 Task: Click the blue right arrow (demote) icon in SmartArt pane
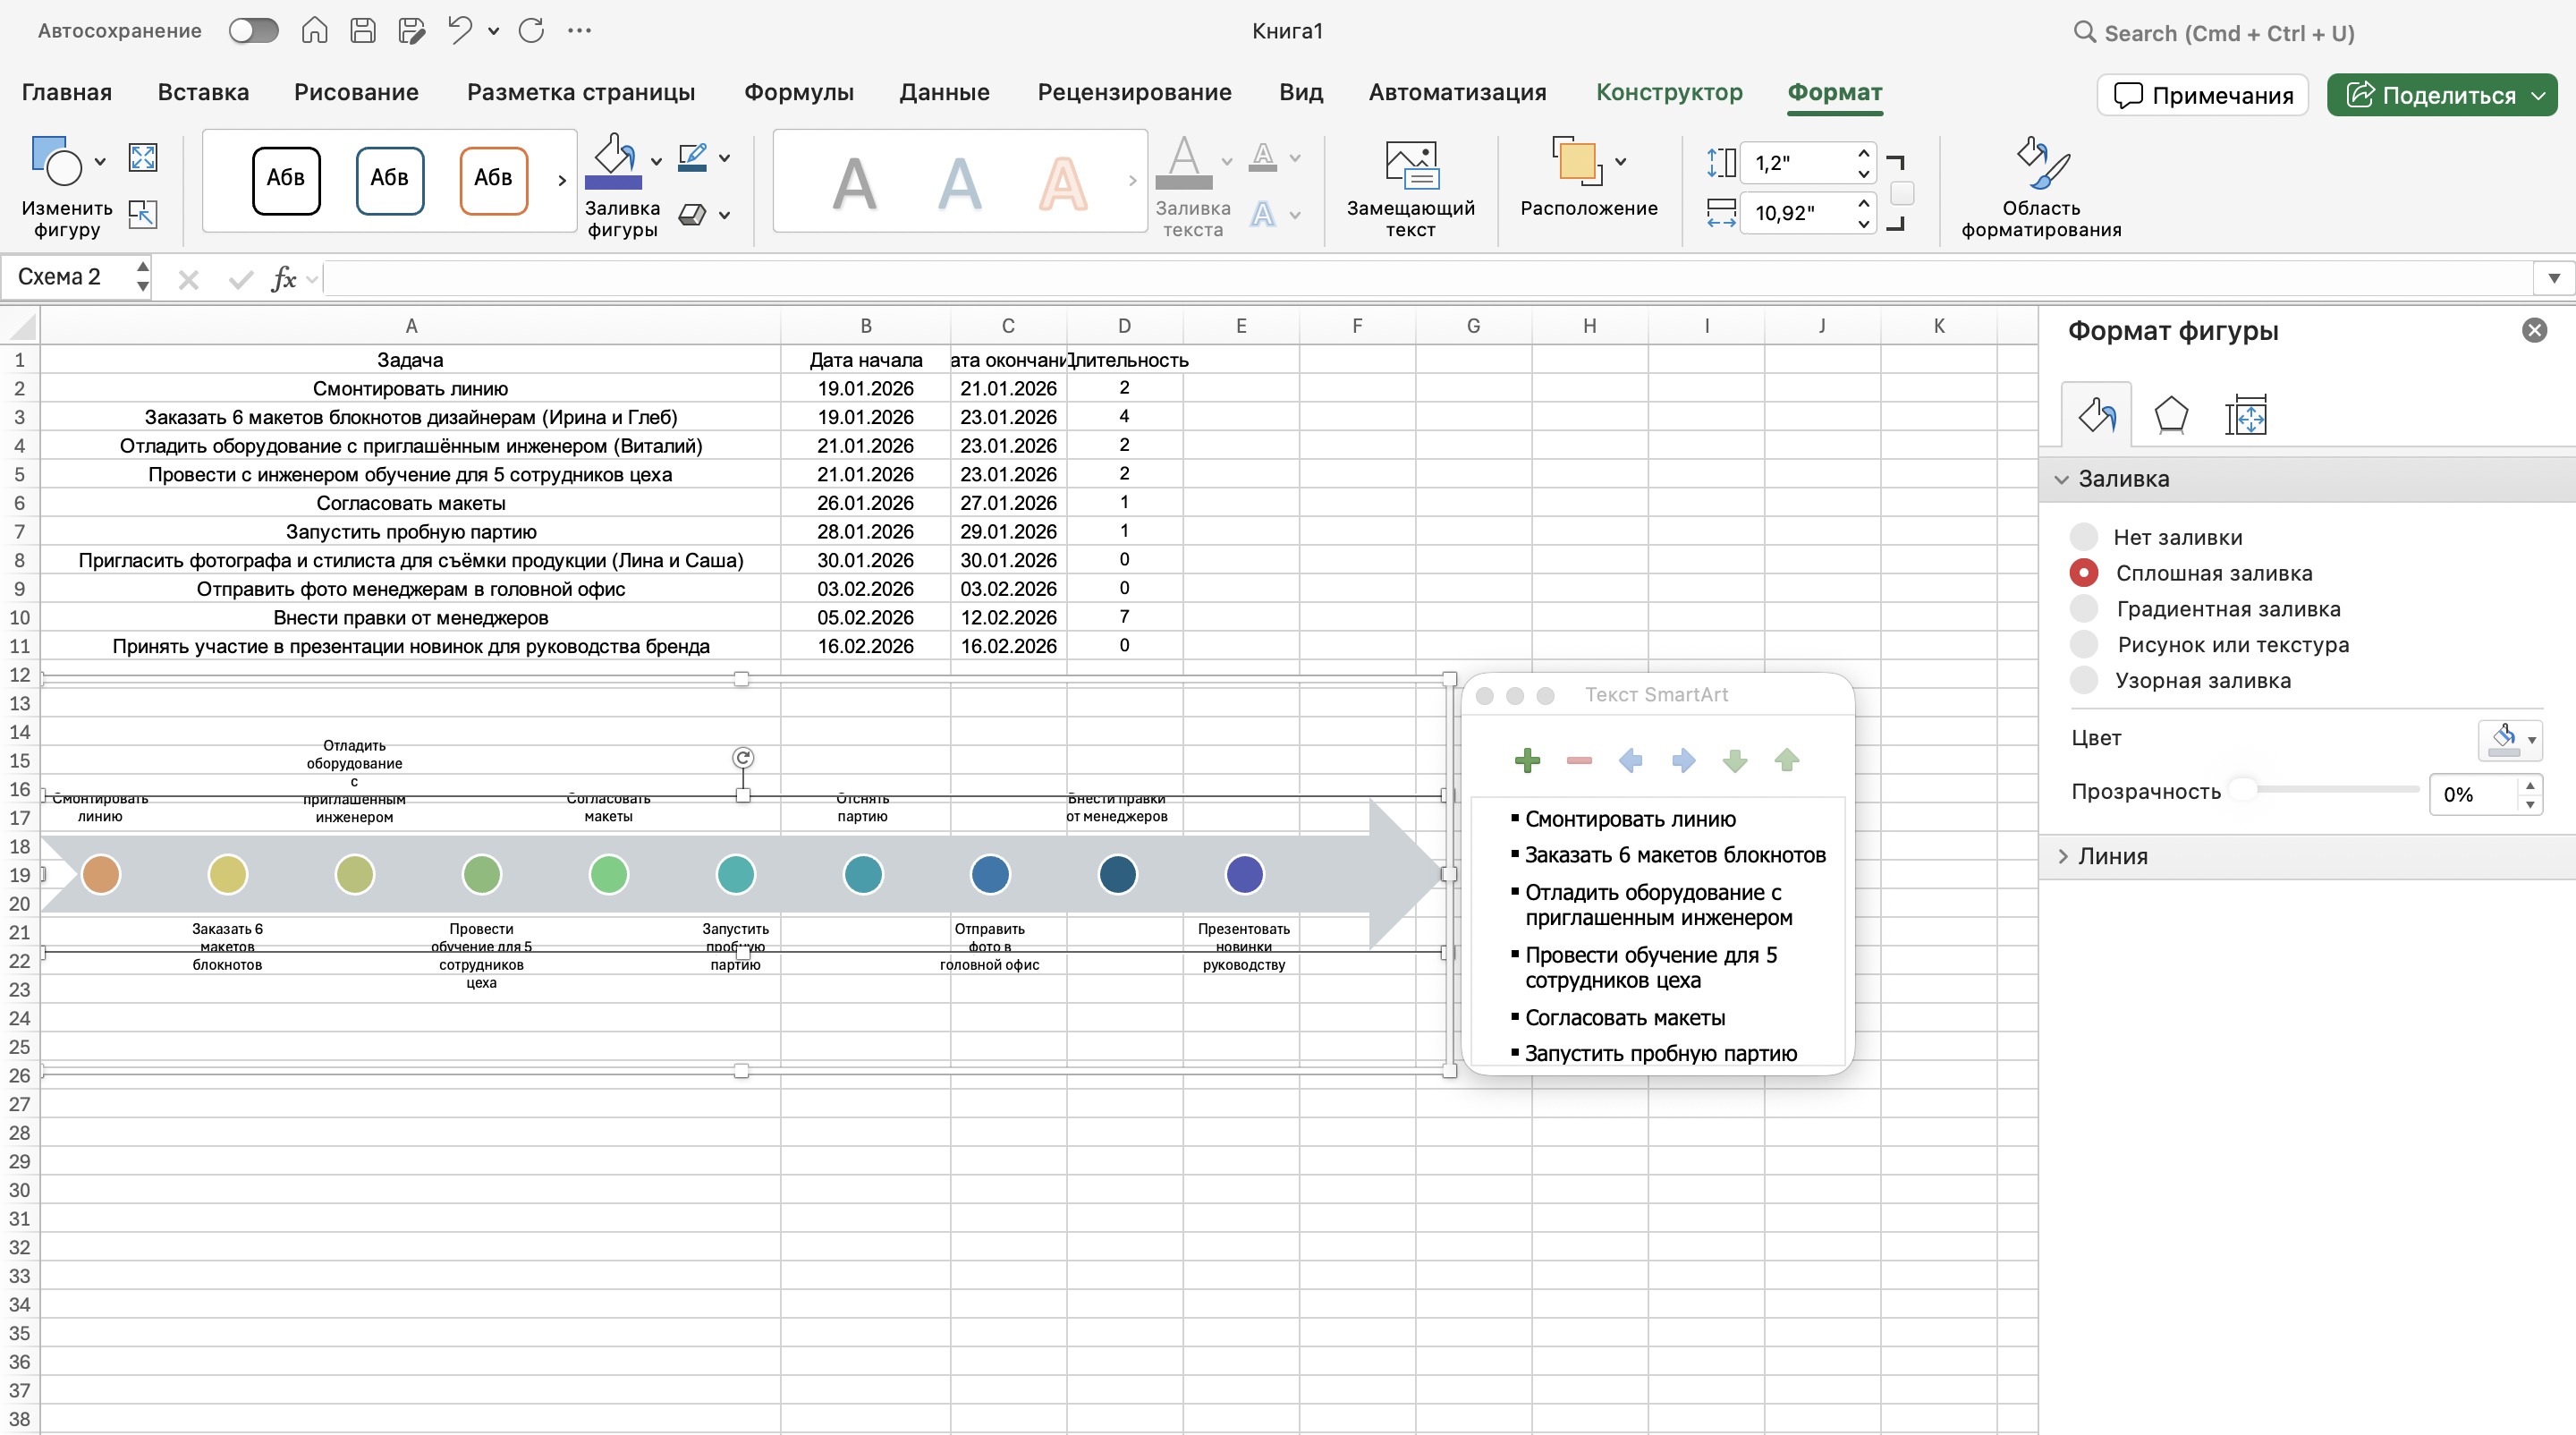(1683, 761)
